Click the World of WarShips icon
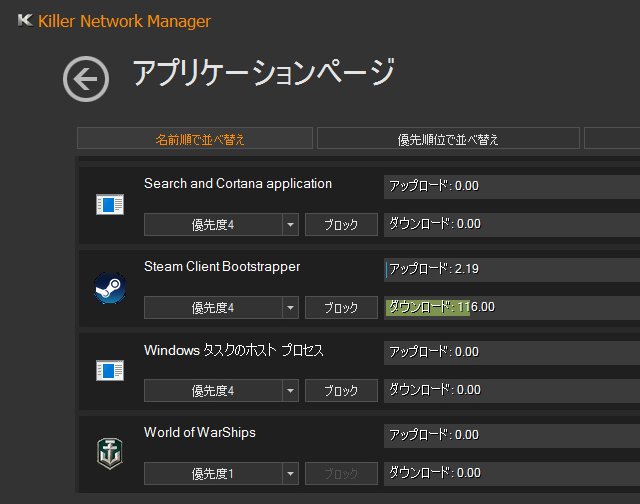The width and height of the screenshot is (640, 504). coord(108,454)
